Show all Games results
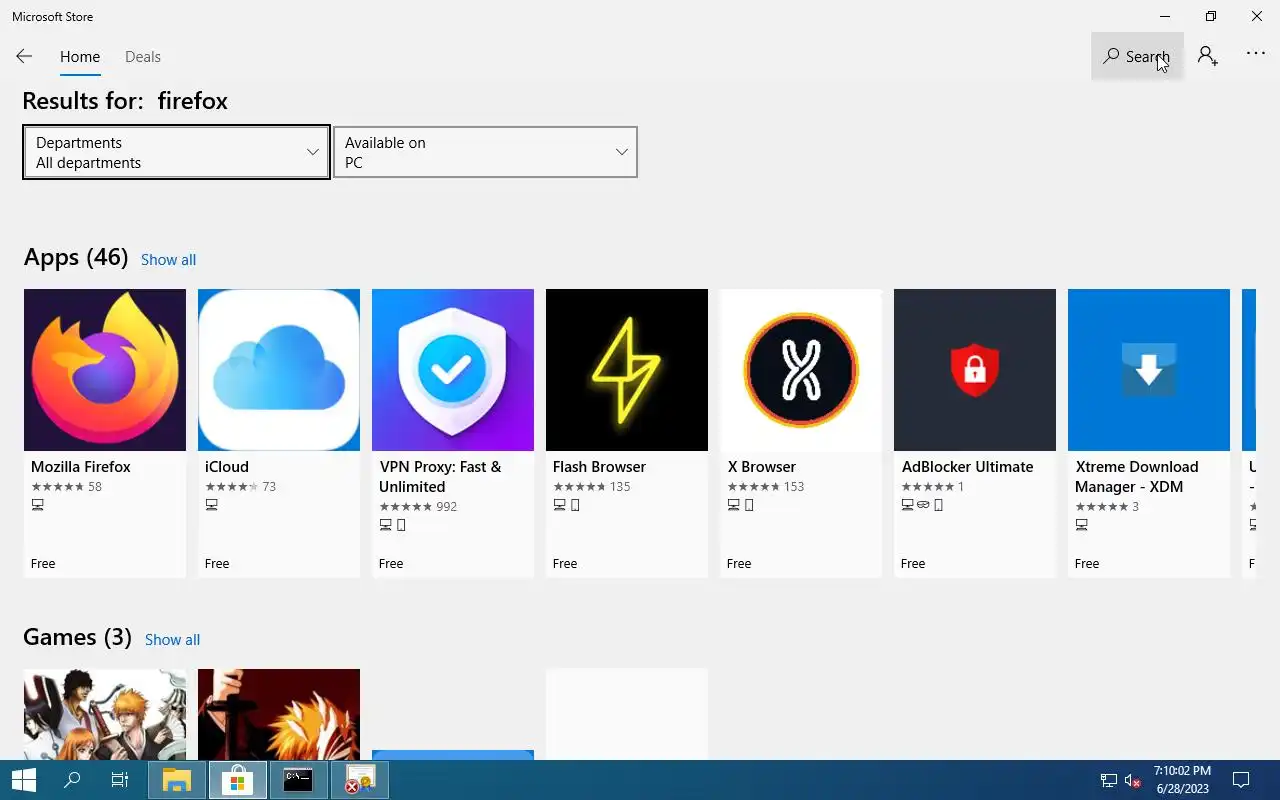Viewport: 1280px width, 800px height. click(x=172, y=640)
